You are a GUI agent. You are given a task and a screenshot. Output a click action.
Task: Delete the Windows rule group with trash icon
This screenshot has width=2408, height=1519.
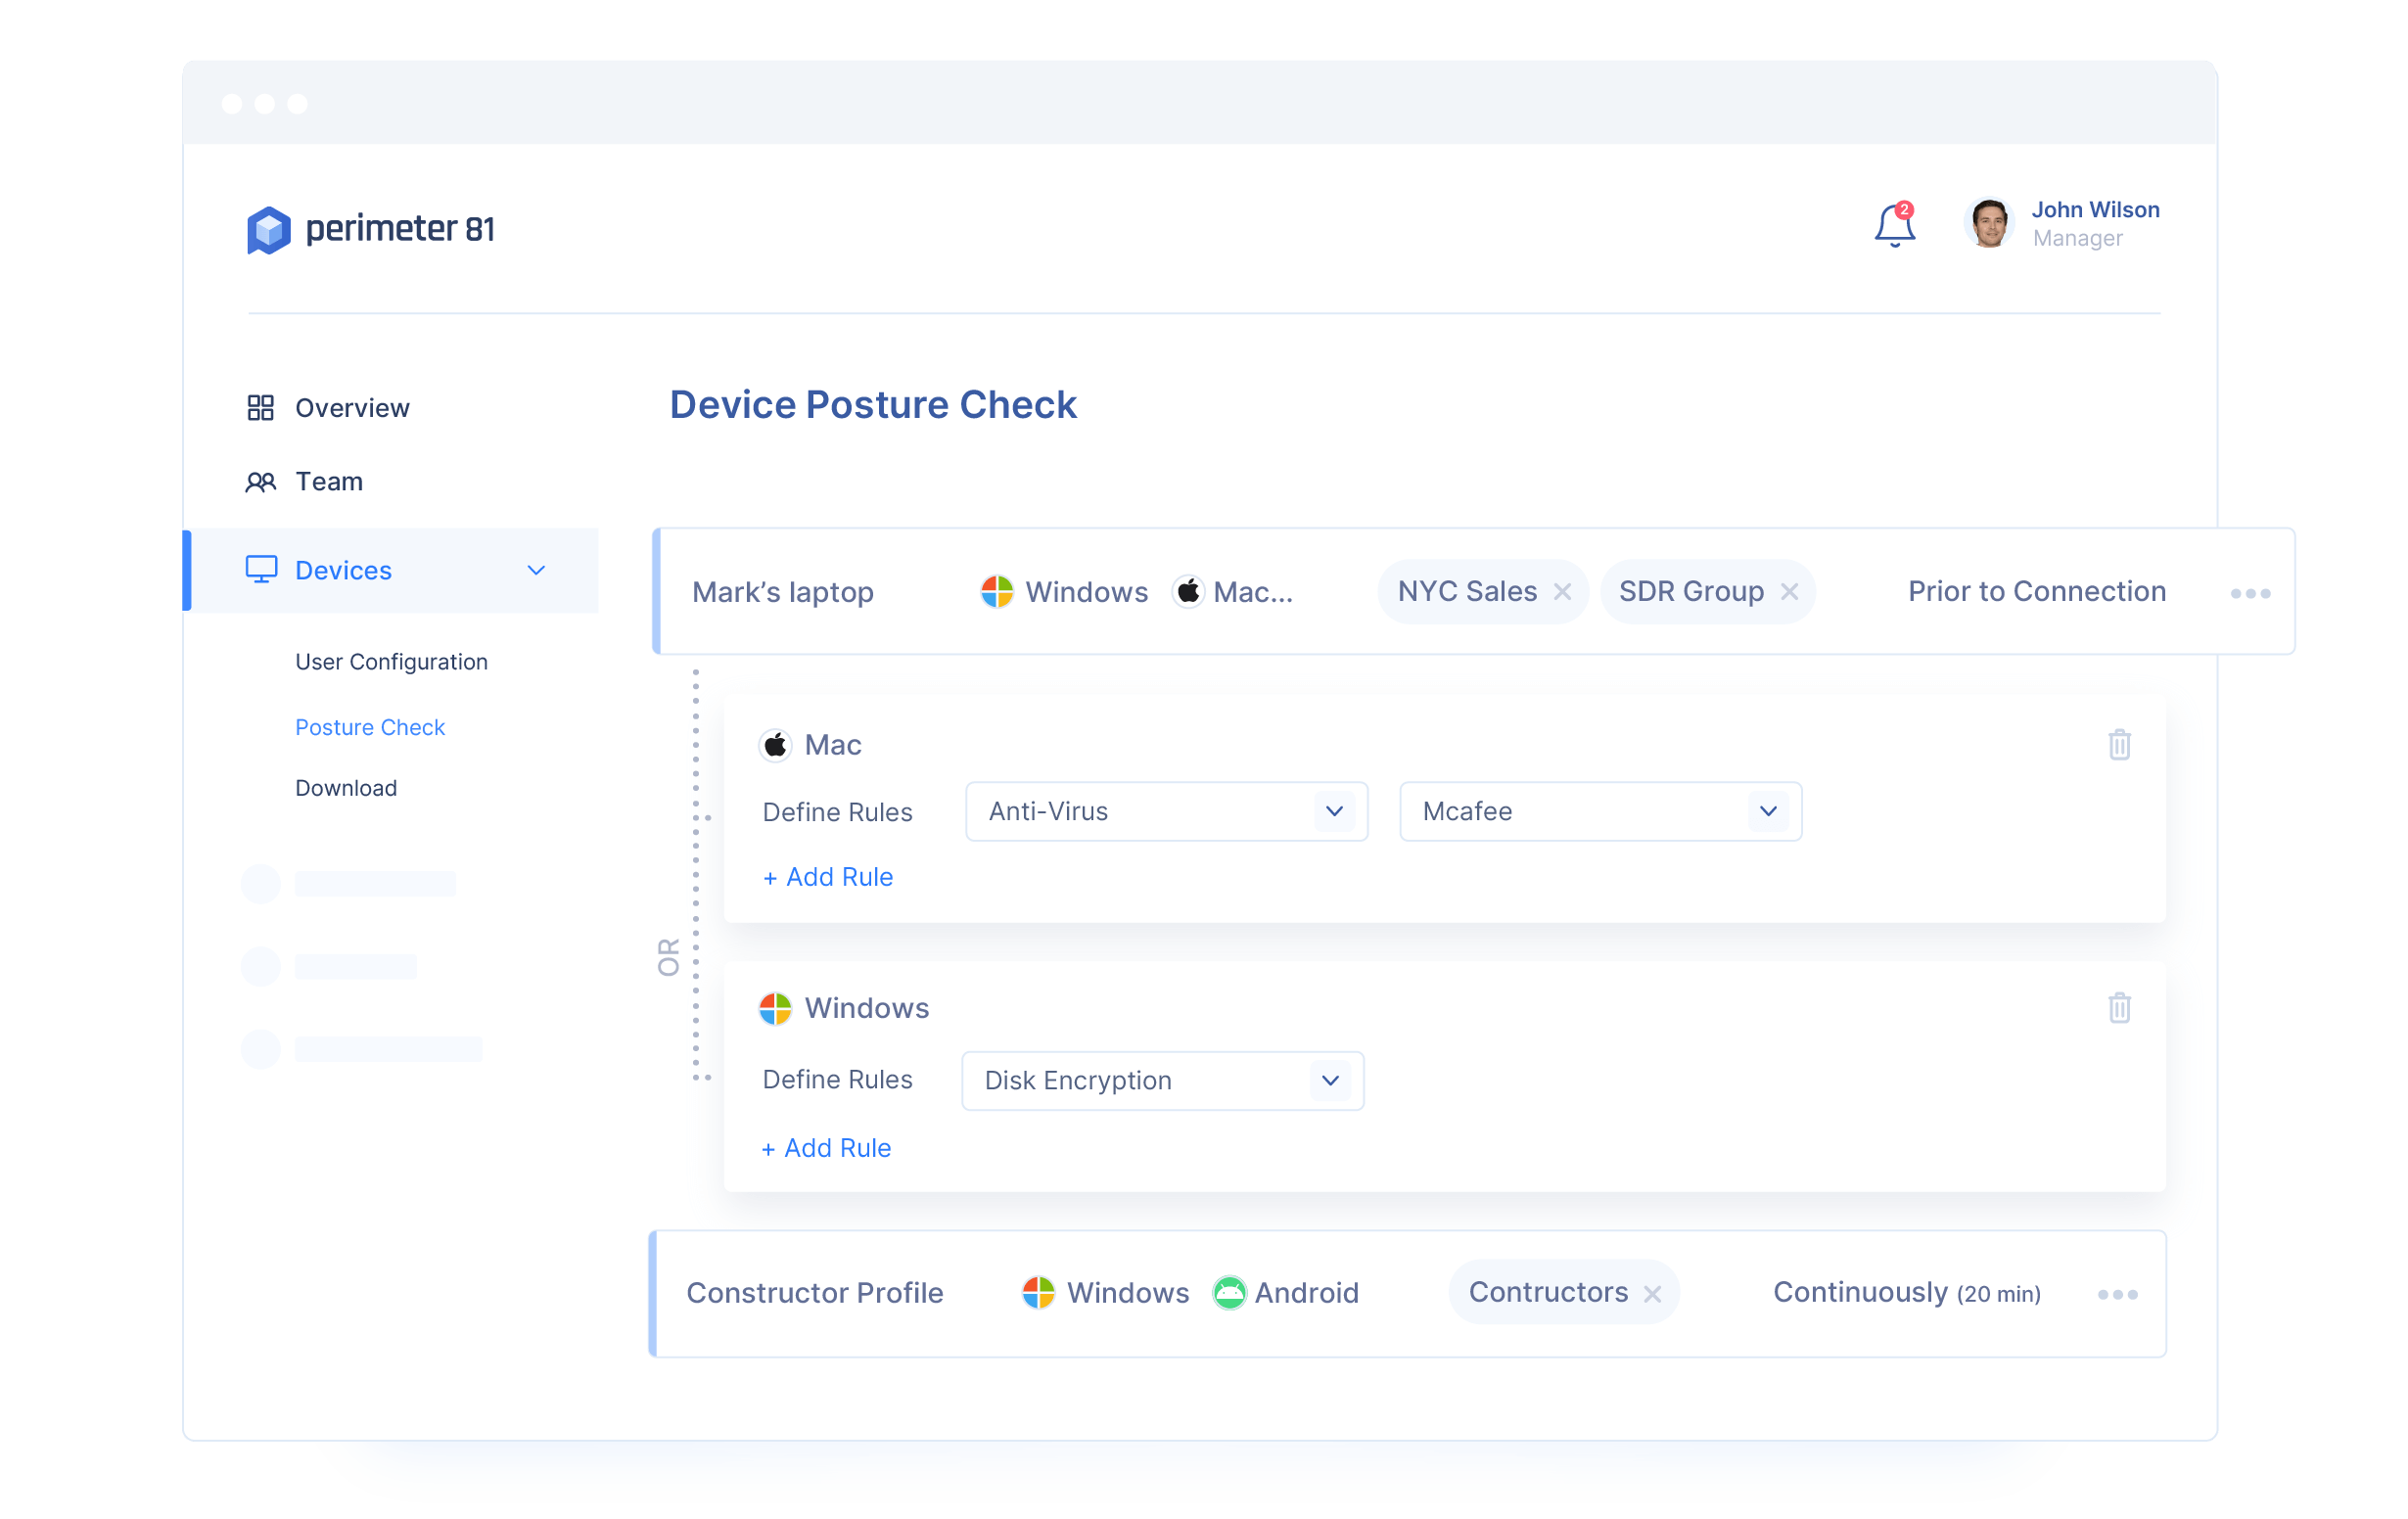tap(2118, 1008)
